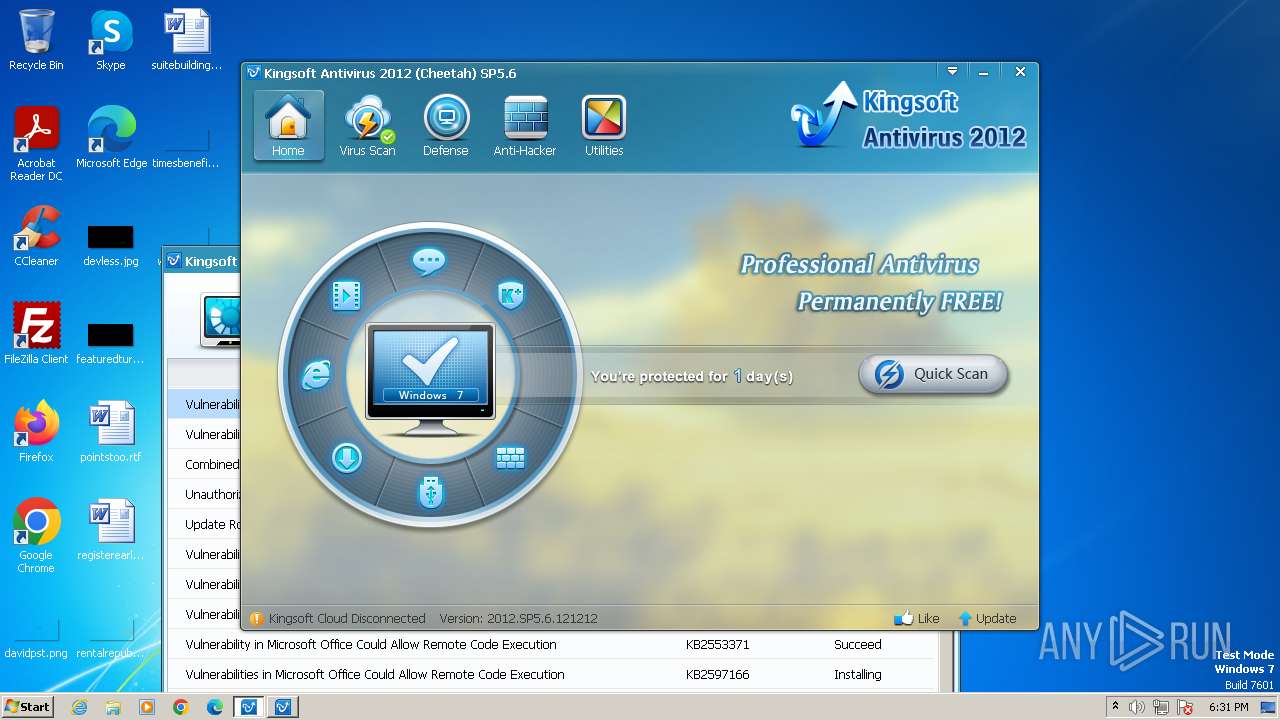The width and height of the screenshot is (1280, 720).
Task: Switch to second Kingsoft taskbar window
Action: point(283,707)
